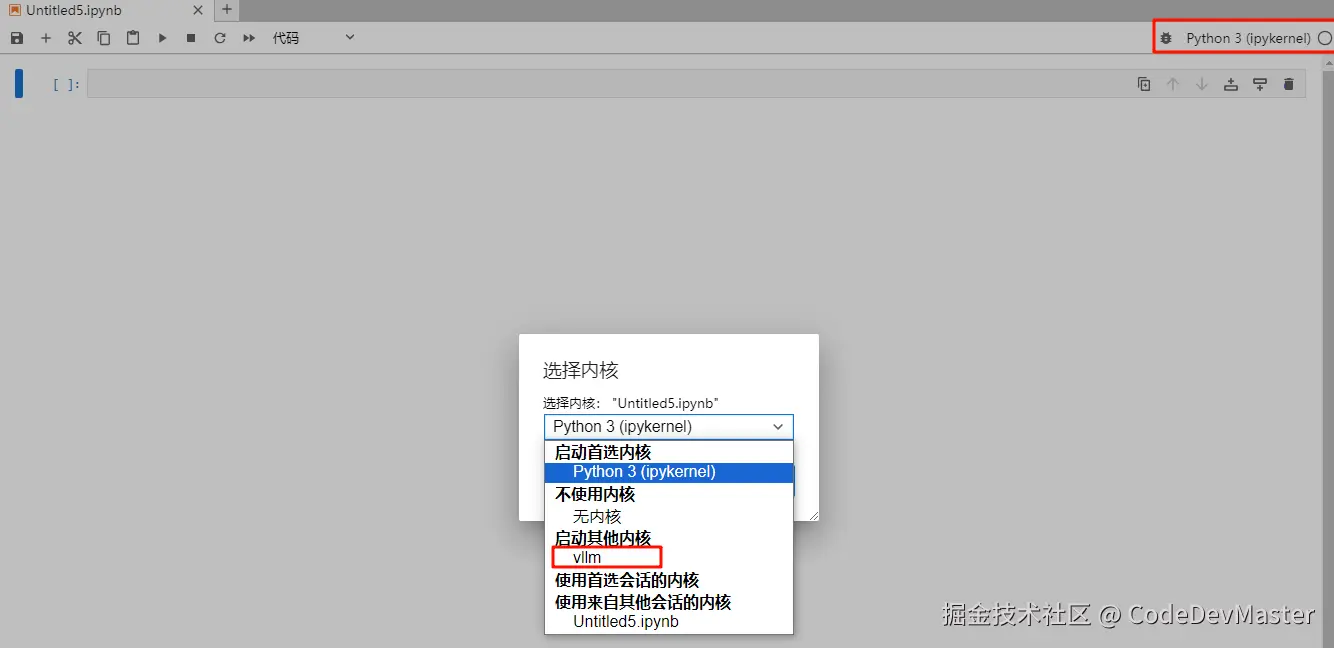Restart the kernel
Image resolution: width=1334 pixels, height=648 pixels.
point(219,37)
